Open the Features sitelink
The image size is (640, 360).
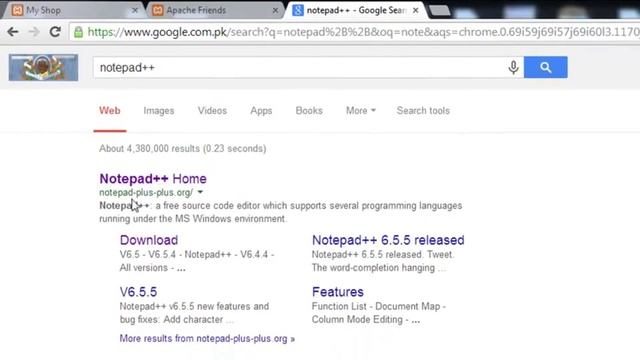pyautogui.click(x=338, y=292)
